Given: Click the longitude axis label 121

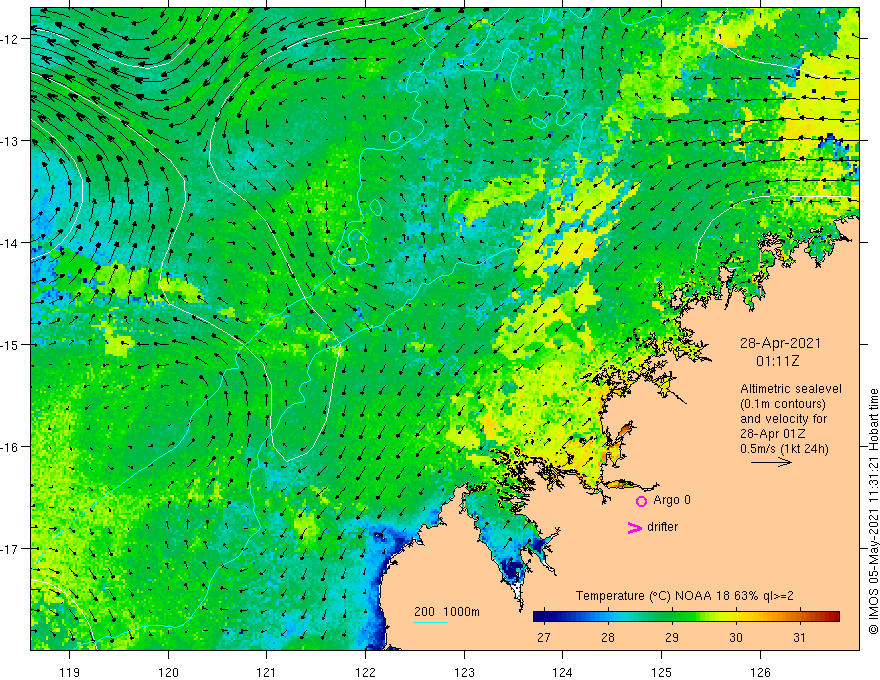Looking at the screenshot, I should 267,672.
